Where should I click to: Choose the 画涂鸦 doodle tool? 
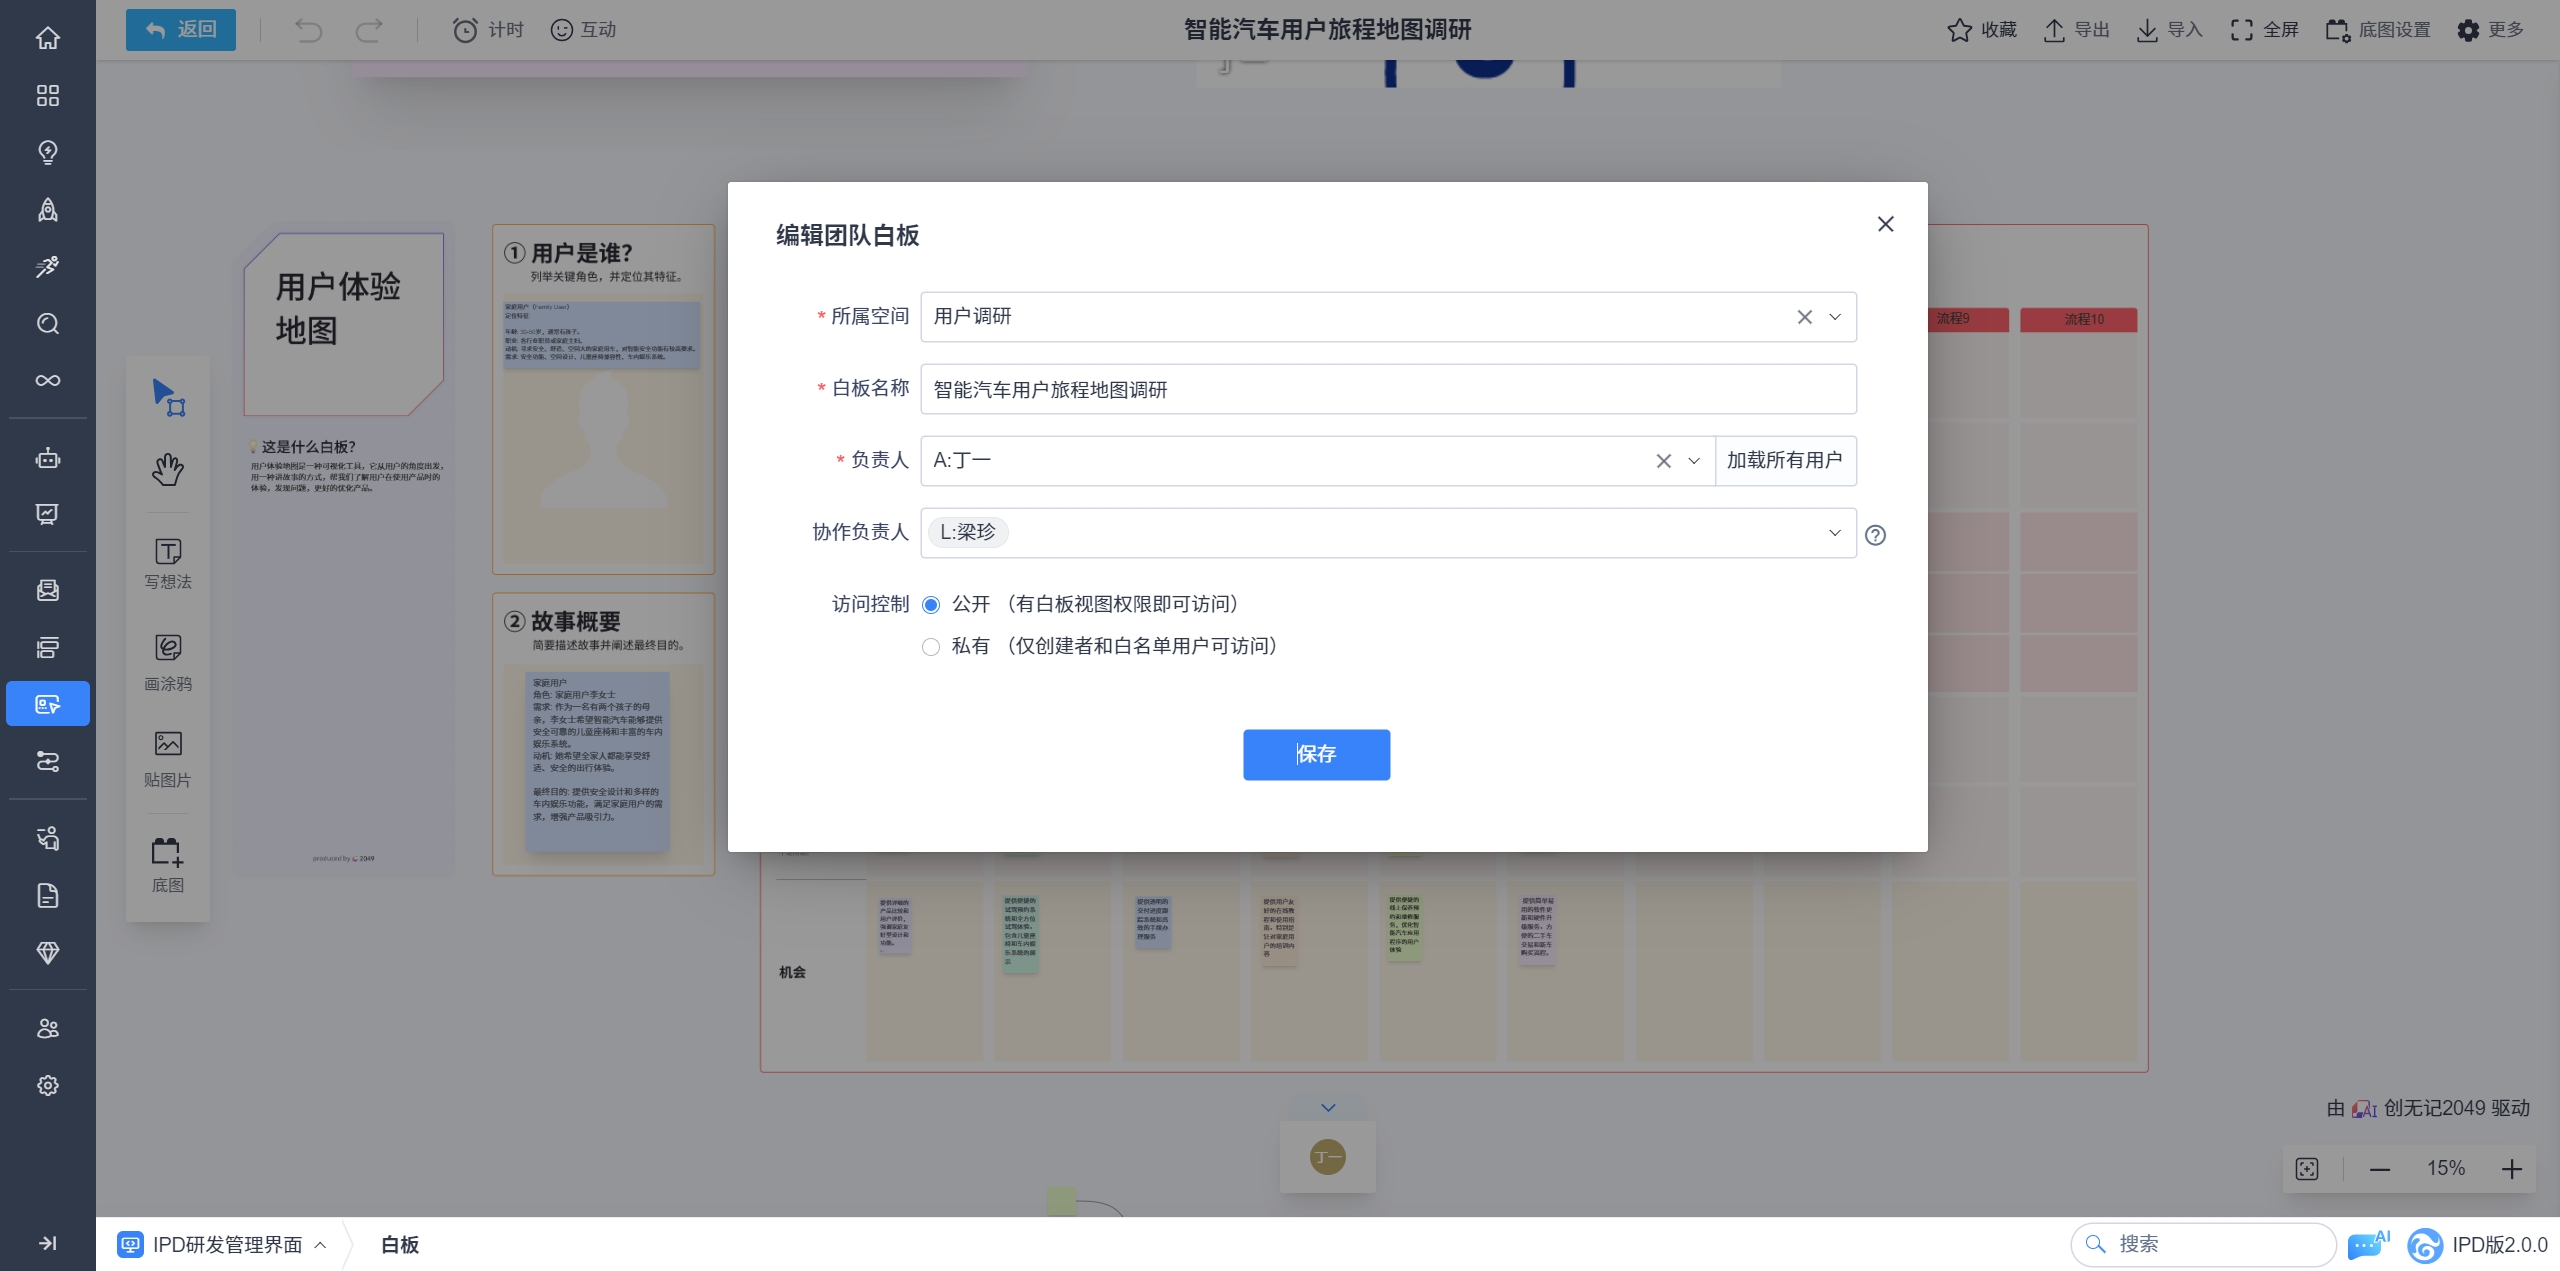(167, 661)
